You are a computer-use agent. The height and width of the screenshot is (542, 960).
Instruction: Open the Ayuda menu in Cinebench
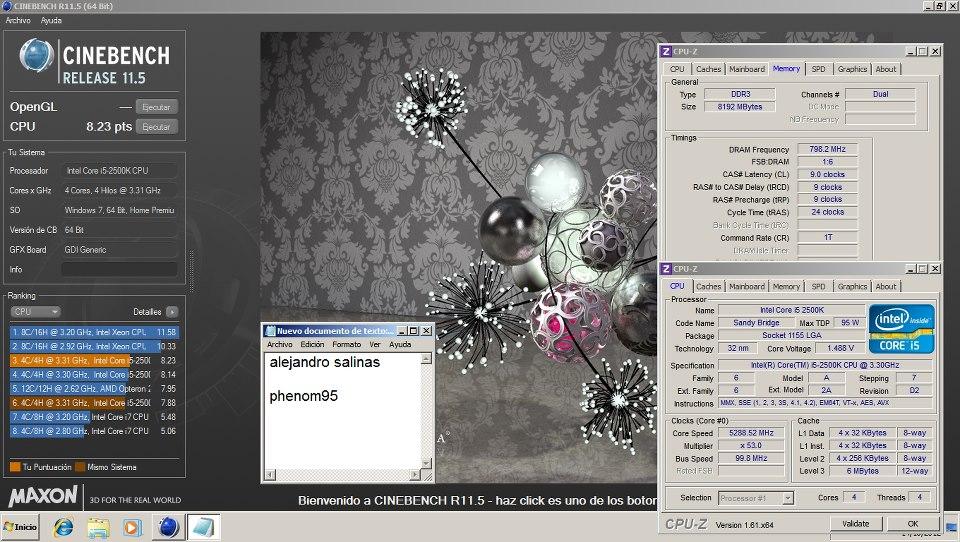click(x=51, y=20)
